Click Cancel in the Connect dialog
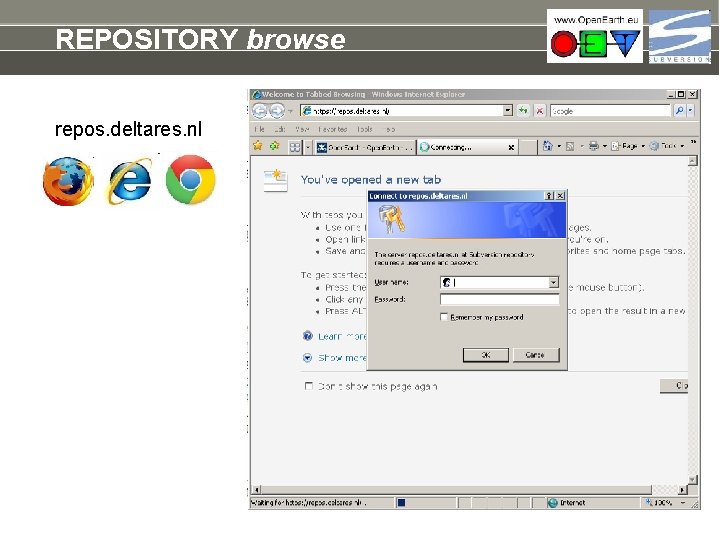The image size is (720, 540). (x=535, y=355)
